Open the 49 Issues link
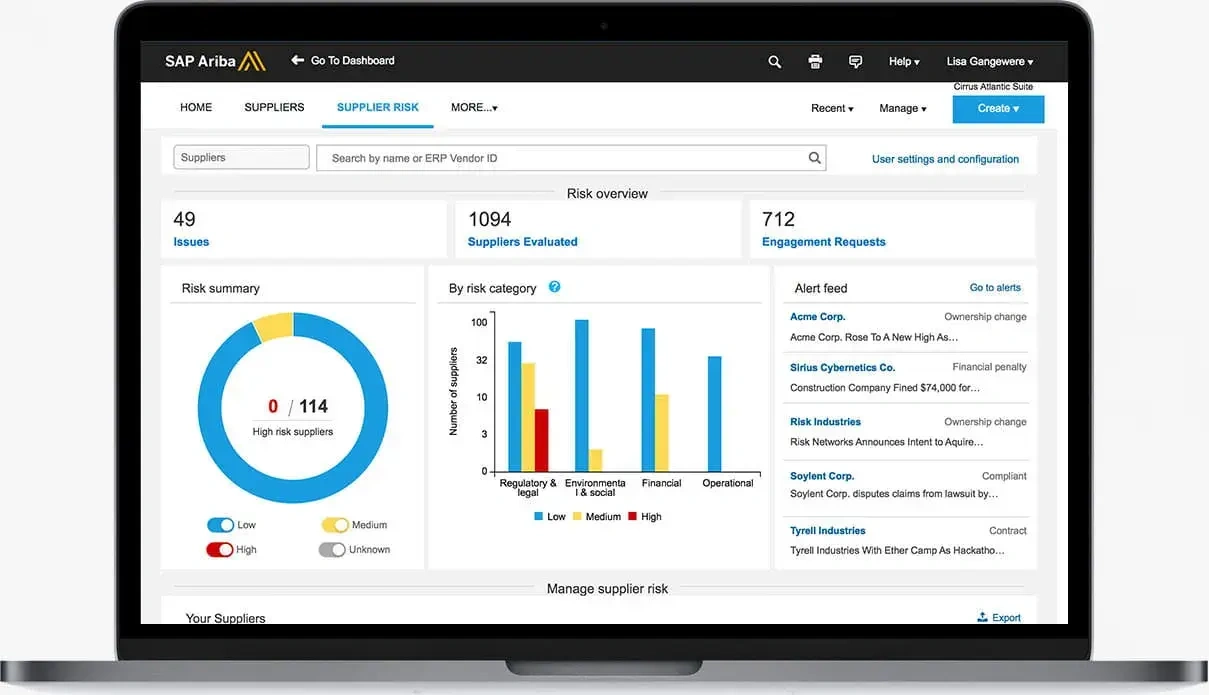 pyautogui.click(x=191, y=242)
